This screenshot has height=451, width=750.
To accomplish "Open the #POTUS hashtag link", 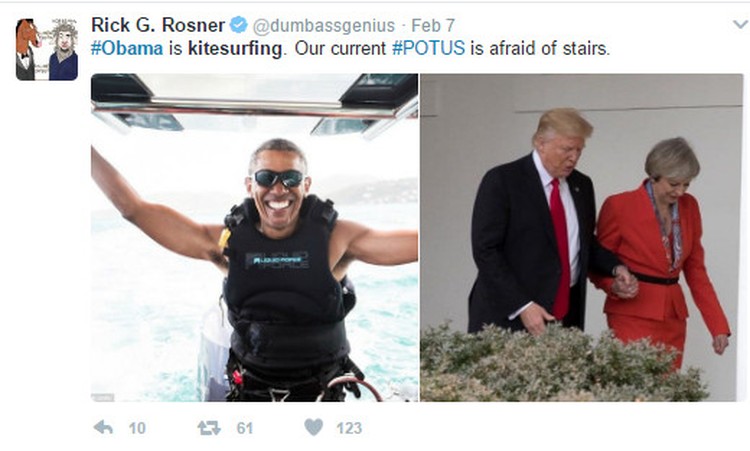I will coord(428,48).
